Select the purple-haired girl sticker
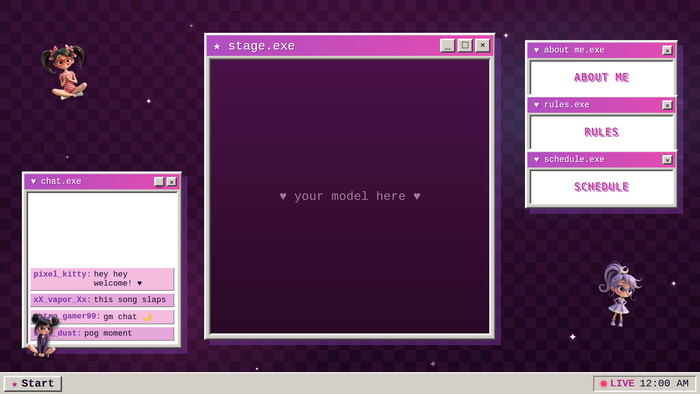 pyautogui.click(x=620, y=294)
